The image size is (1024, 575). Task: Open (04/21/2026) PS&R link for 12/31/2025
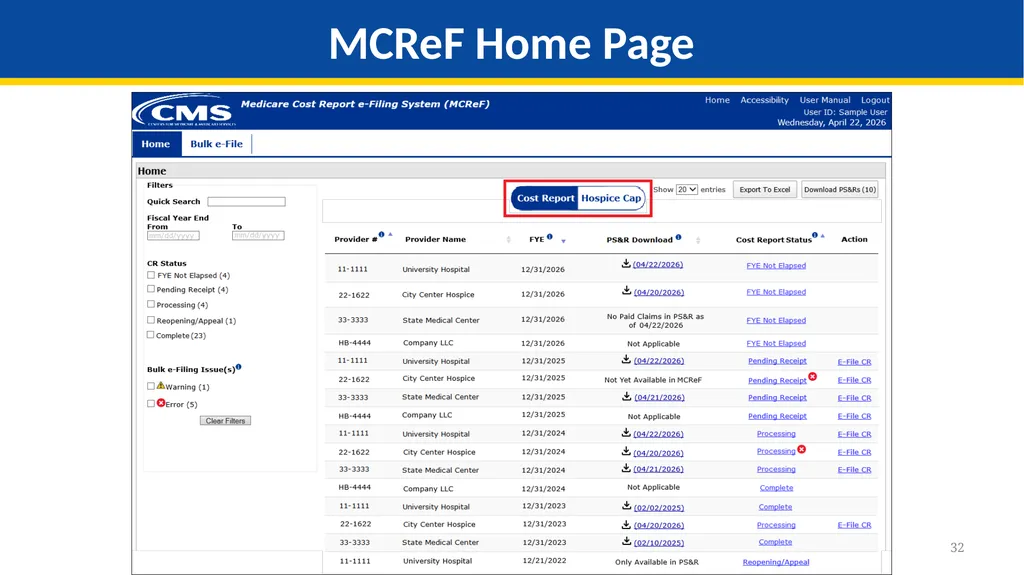(x=659, y=397)
